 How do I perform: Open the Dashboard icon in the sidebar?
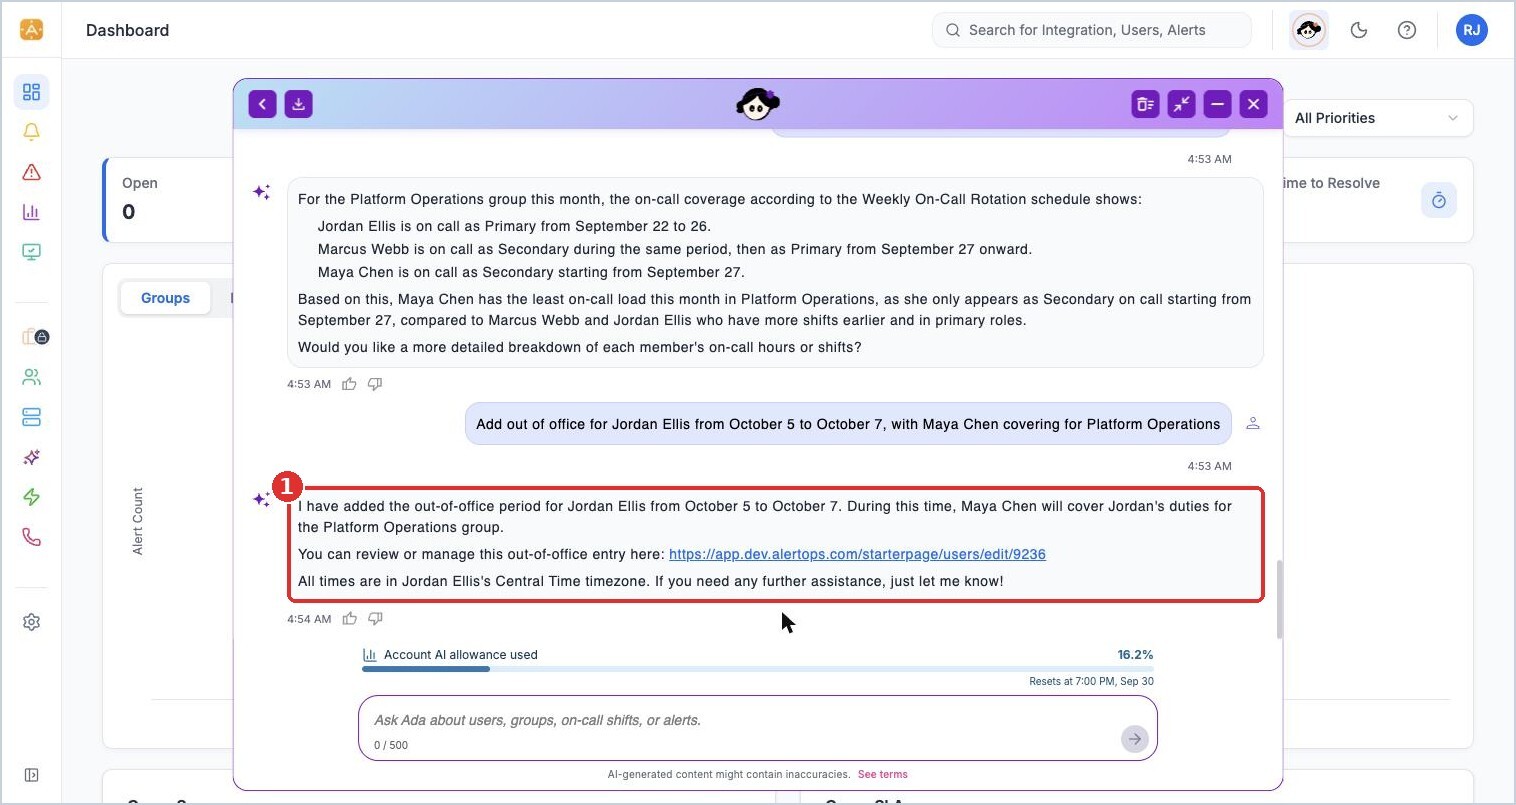[31, 92]
